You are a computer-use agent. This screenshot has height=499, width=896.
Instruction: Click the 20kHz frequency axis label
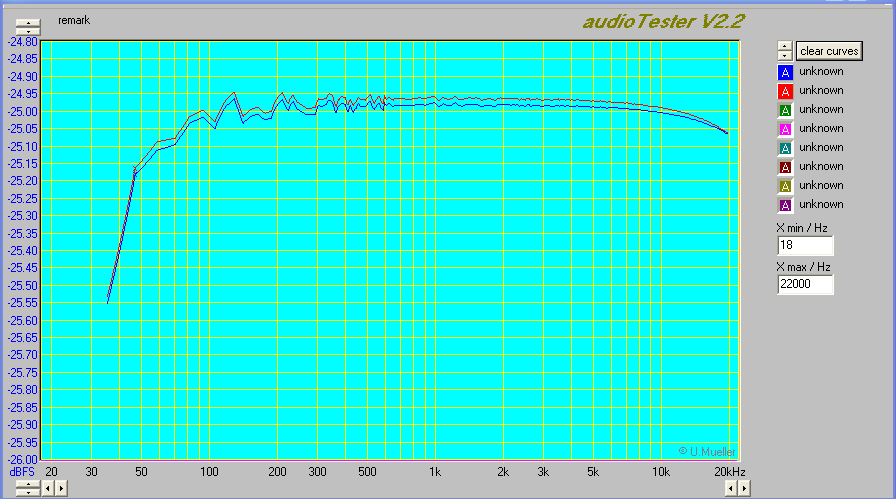click(730, 472)
